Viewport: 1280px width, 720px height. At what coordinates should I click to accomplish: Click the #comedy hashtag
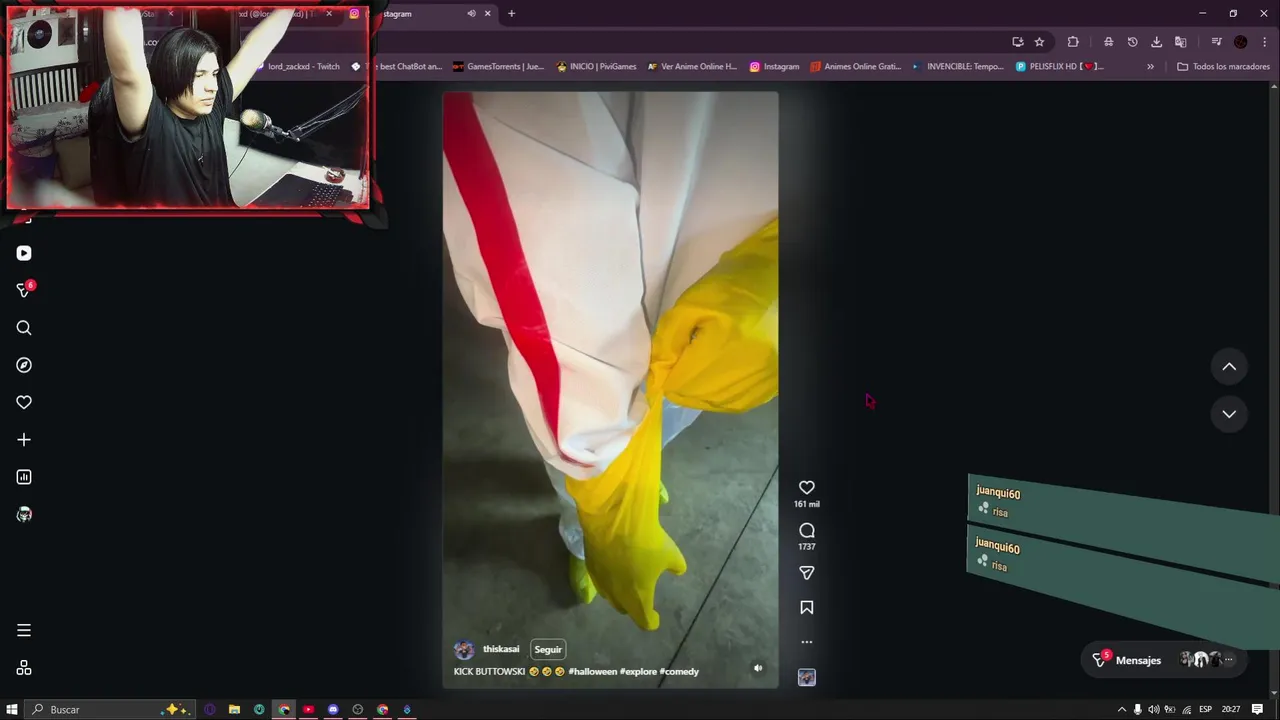pyautogui.click(x=679, y=671)
